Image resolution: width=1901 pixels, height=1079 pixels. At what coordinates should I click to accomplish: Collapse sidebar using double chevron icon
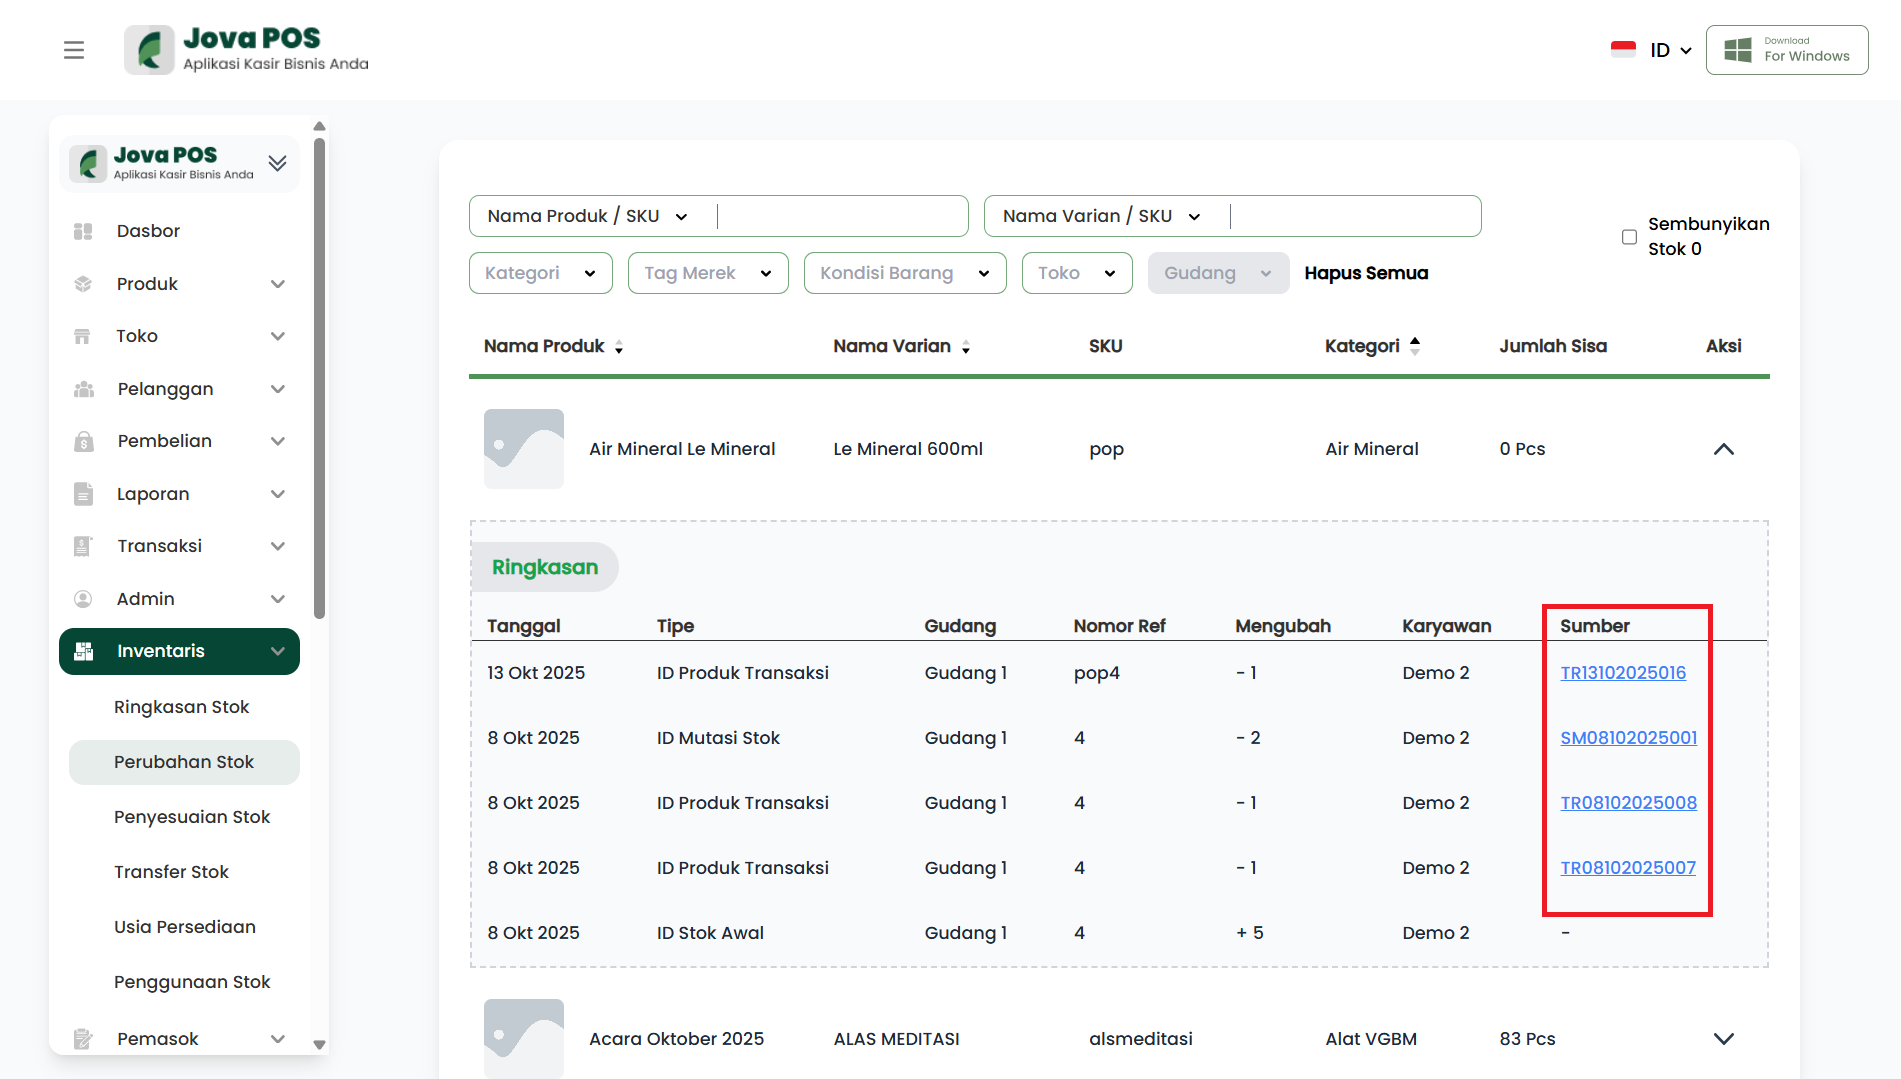[x=277, y=163]
